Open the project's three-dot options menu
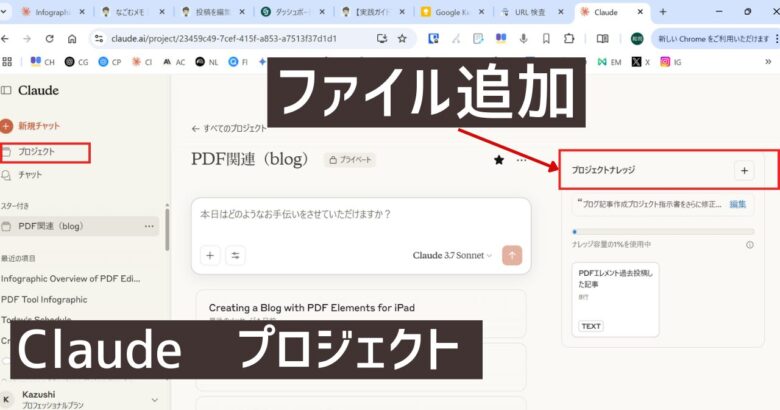 (521, 160)
